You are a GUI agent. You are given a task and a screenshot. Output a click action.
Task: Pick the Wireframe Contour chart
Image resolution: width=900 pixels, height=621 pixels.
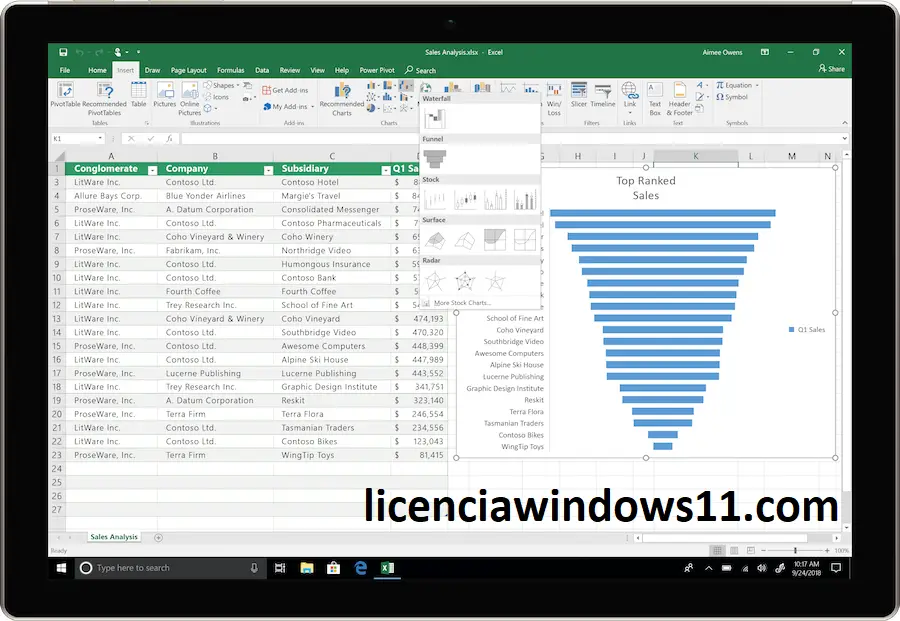point(525,240)
